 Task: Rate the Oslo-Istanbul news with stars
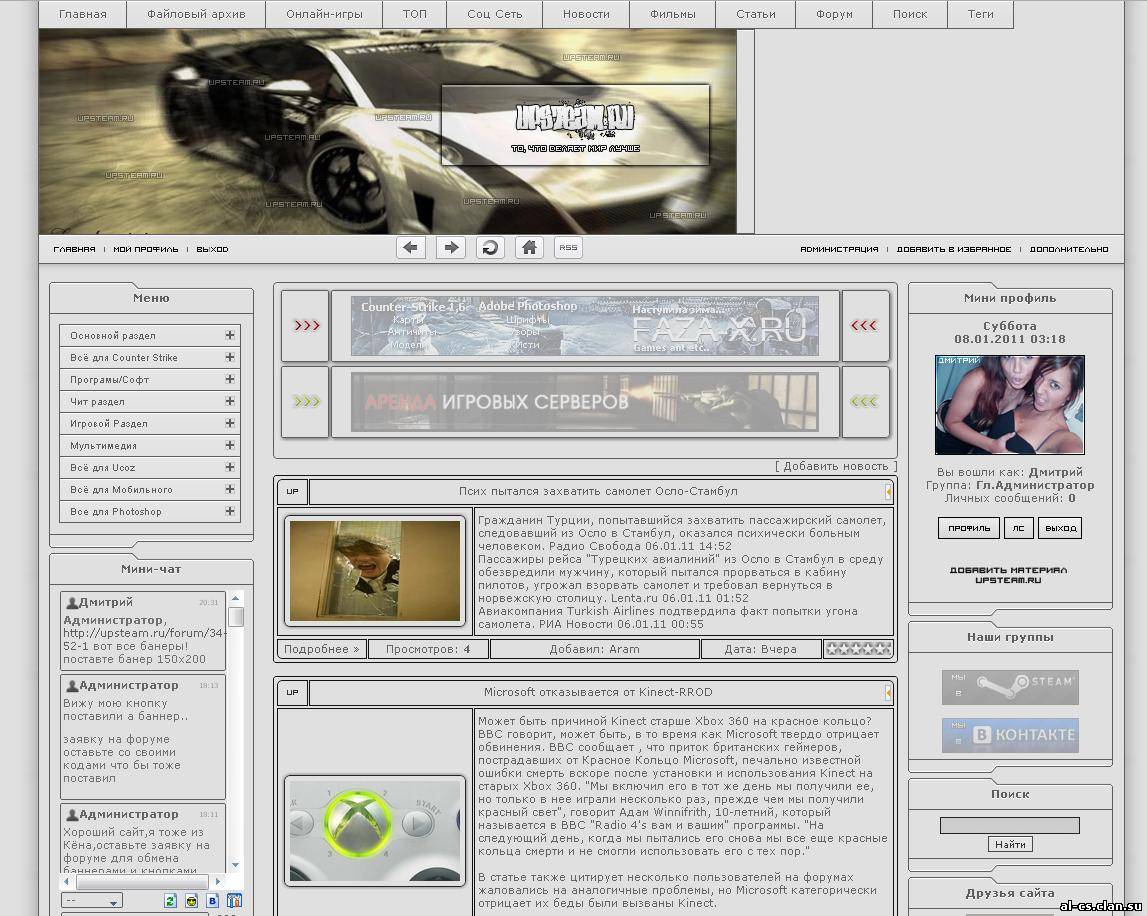[x=858, y=649]
